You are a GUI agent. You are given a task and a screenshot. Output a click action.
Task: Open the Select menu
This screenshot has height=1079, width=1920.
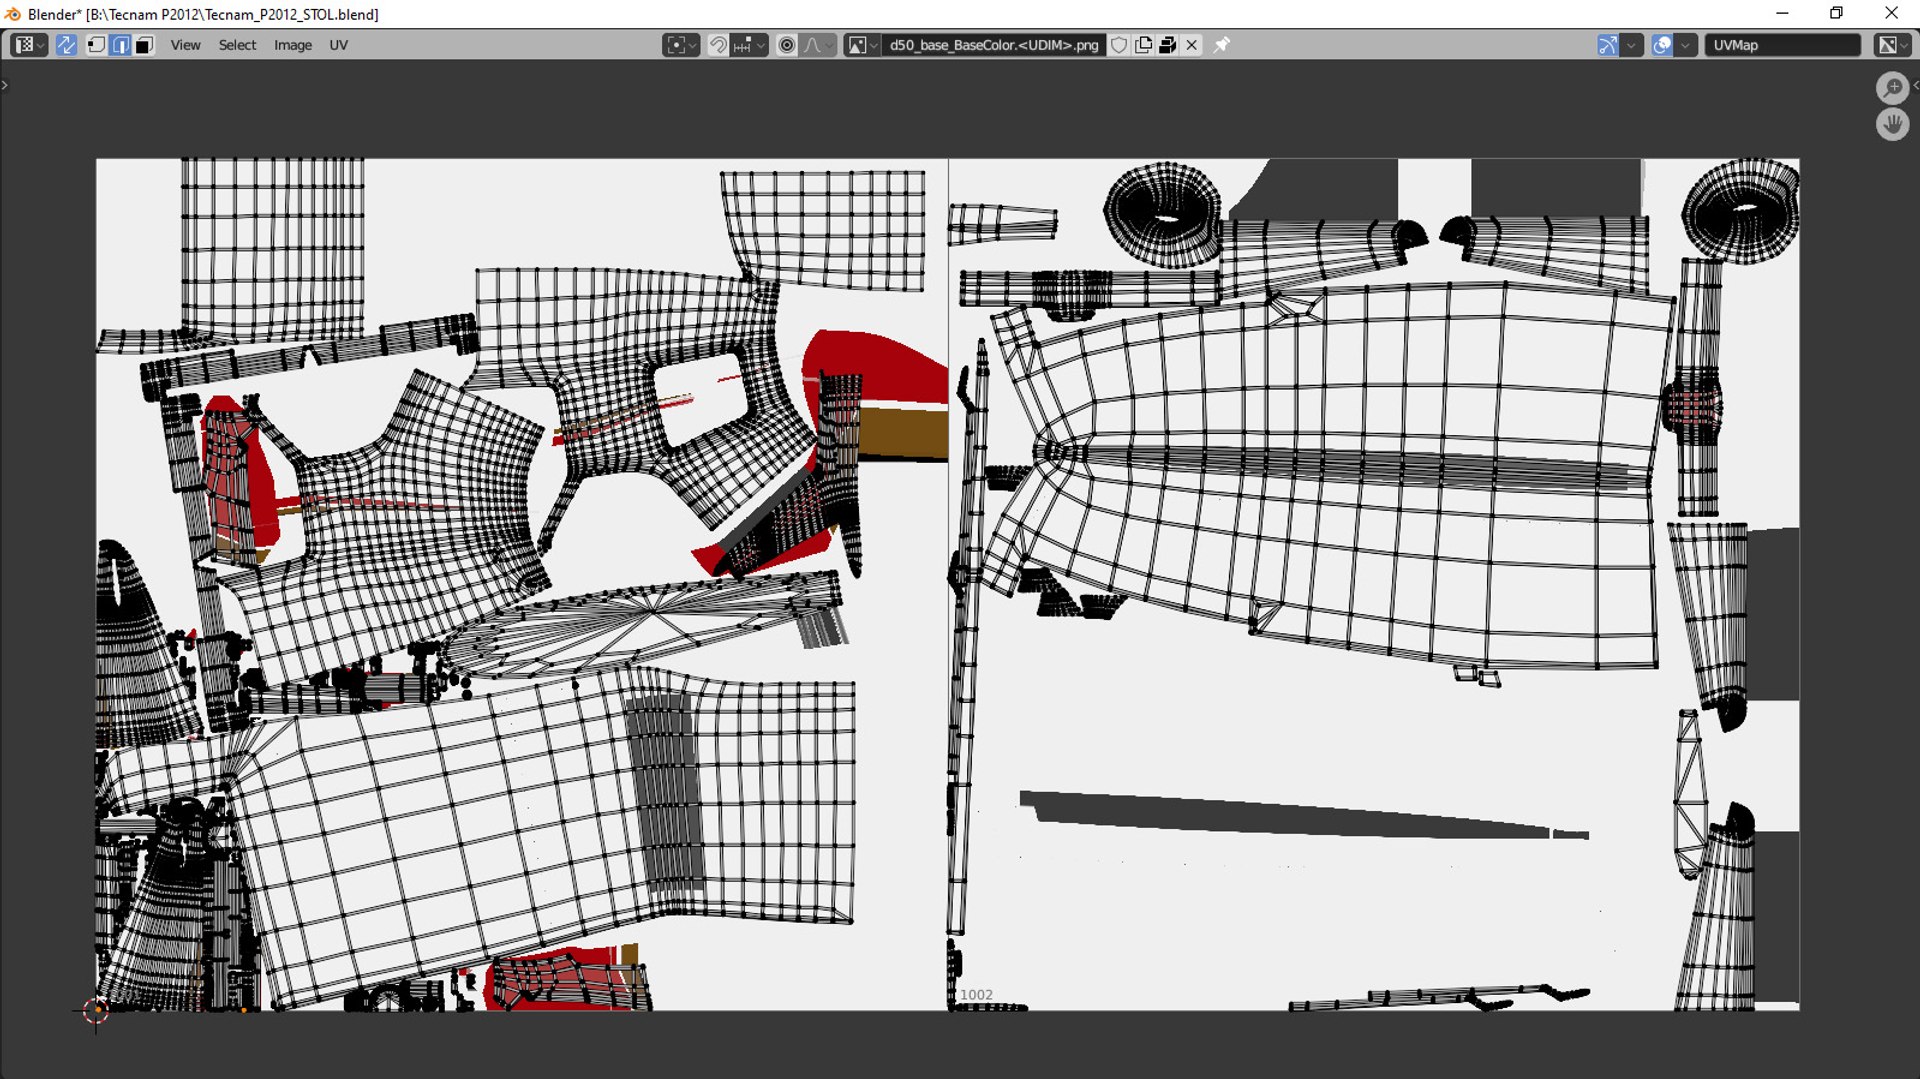(x=237, y=45)
